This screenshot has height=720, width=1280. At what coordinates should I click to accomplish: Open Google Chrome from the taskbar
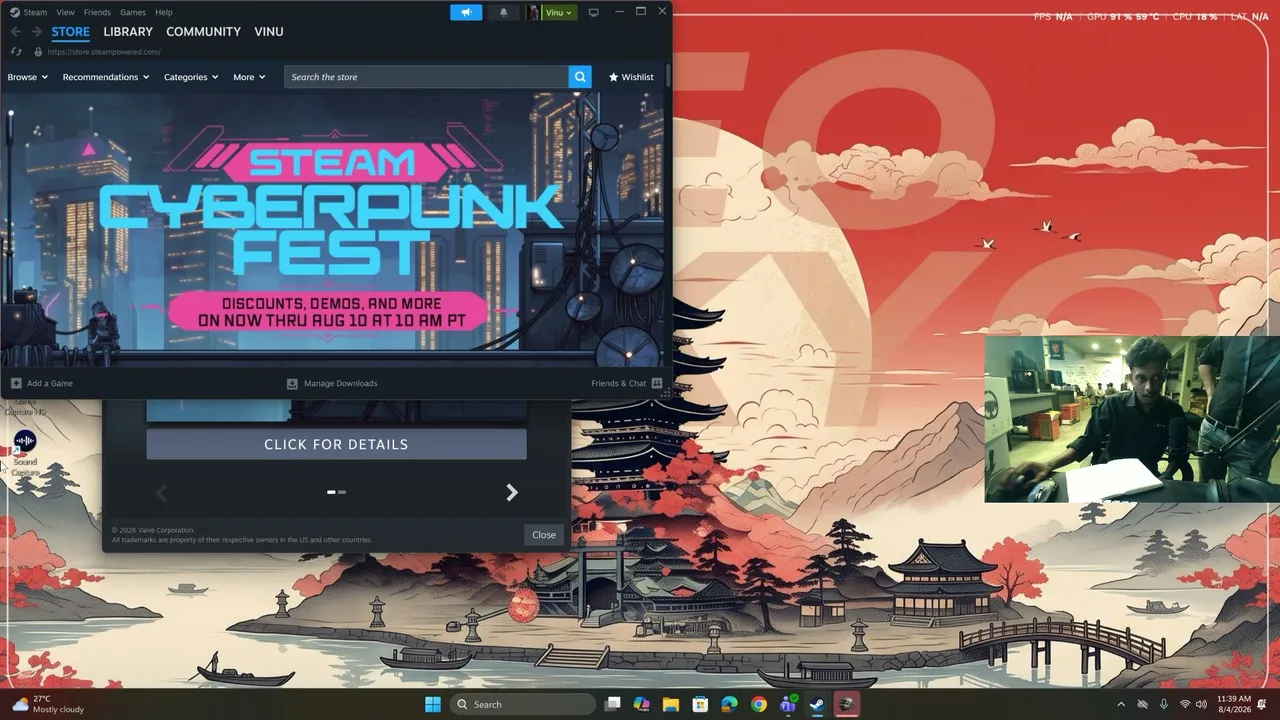coord(759,704)
